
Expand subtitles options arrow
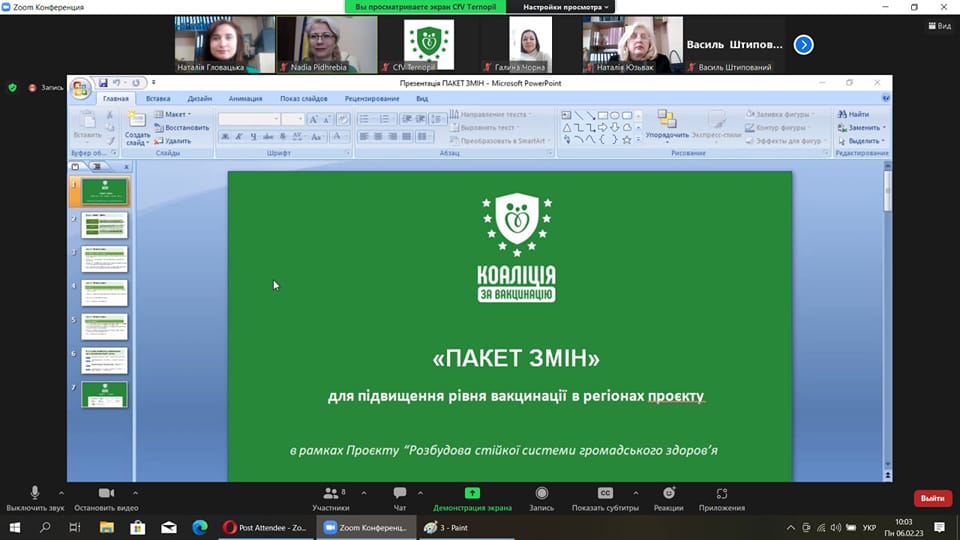(x=636, y=492)
